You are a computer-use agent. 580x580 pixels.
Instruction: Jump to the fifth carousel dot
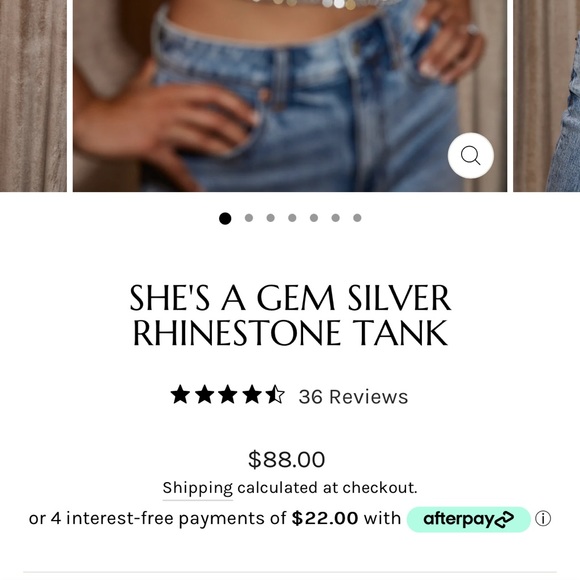click(314, 218)
